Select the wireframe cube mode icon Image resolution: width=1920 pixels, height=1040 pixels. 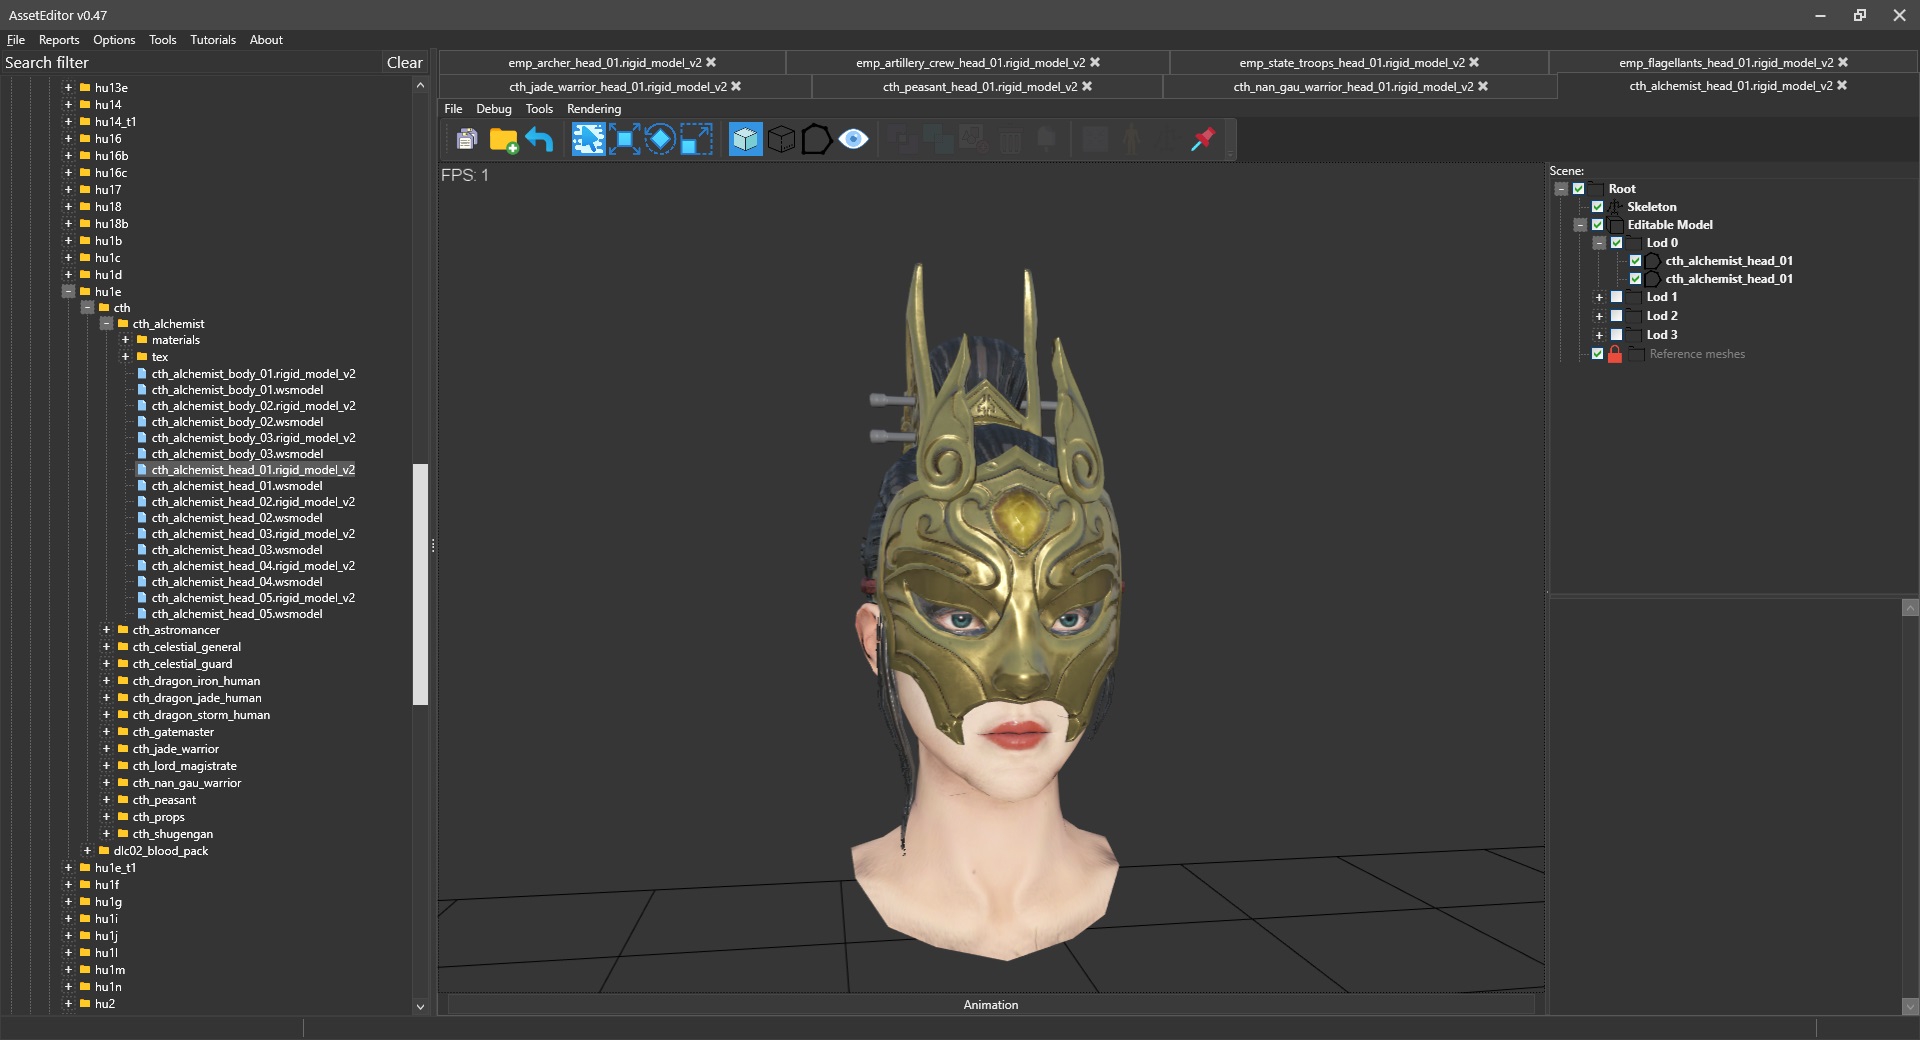tap(781, 140)
